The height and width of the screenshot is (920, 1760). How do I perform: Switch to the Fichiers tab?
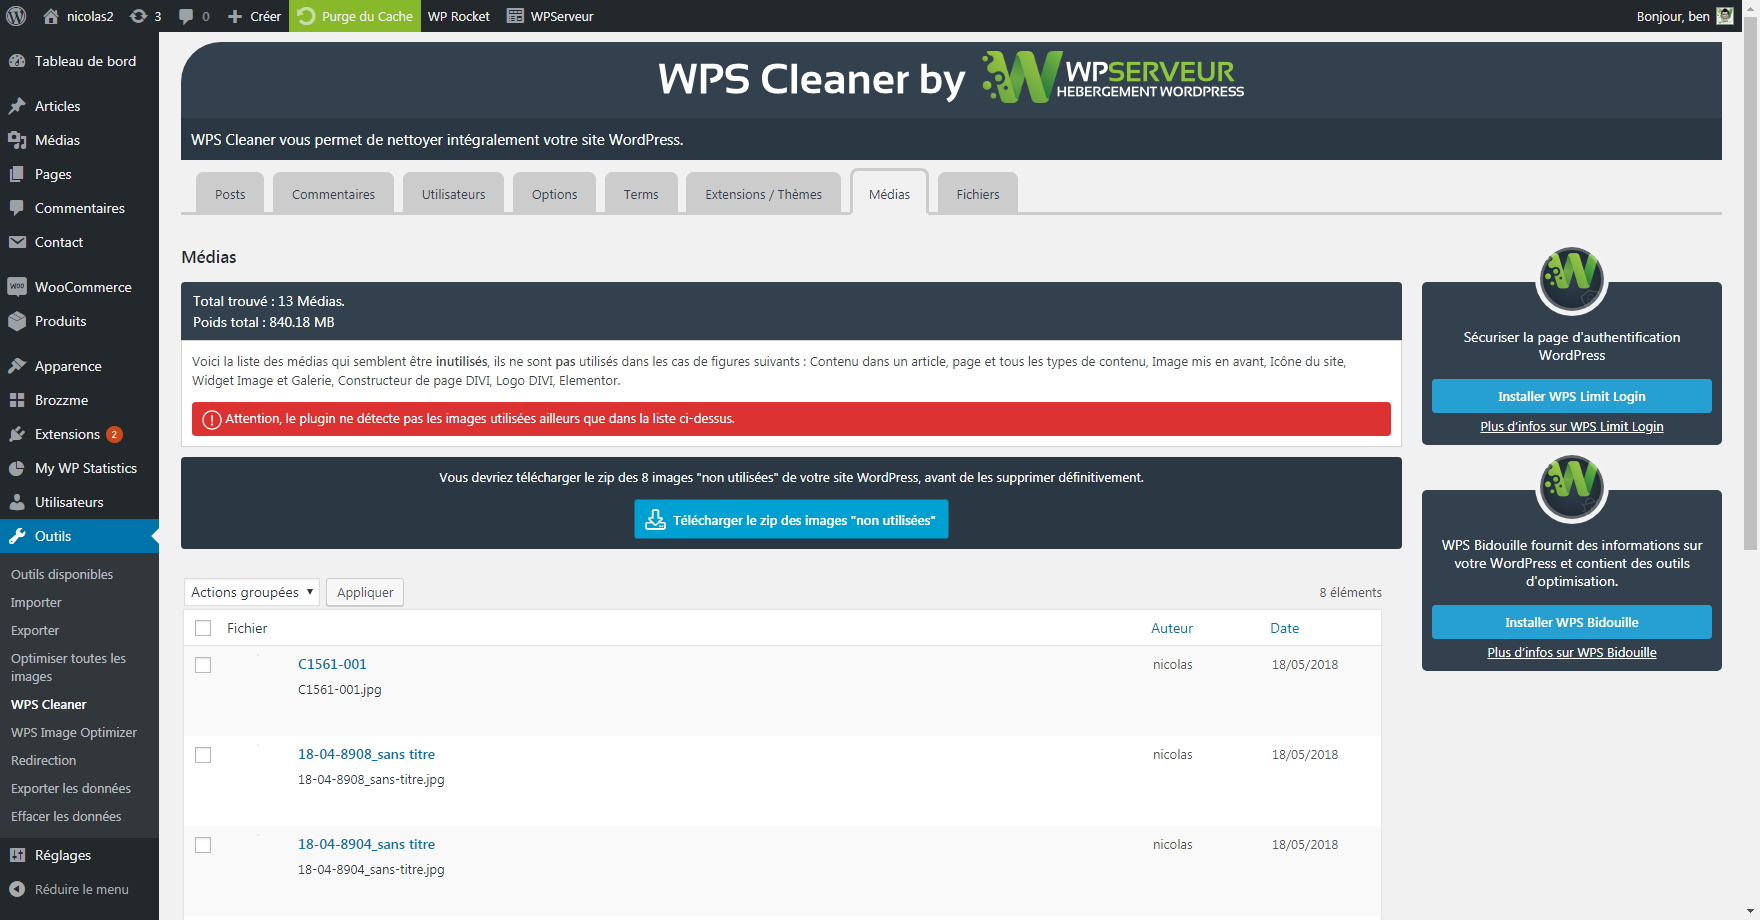[977, 194]
